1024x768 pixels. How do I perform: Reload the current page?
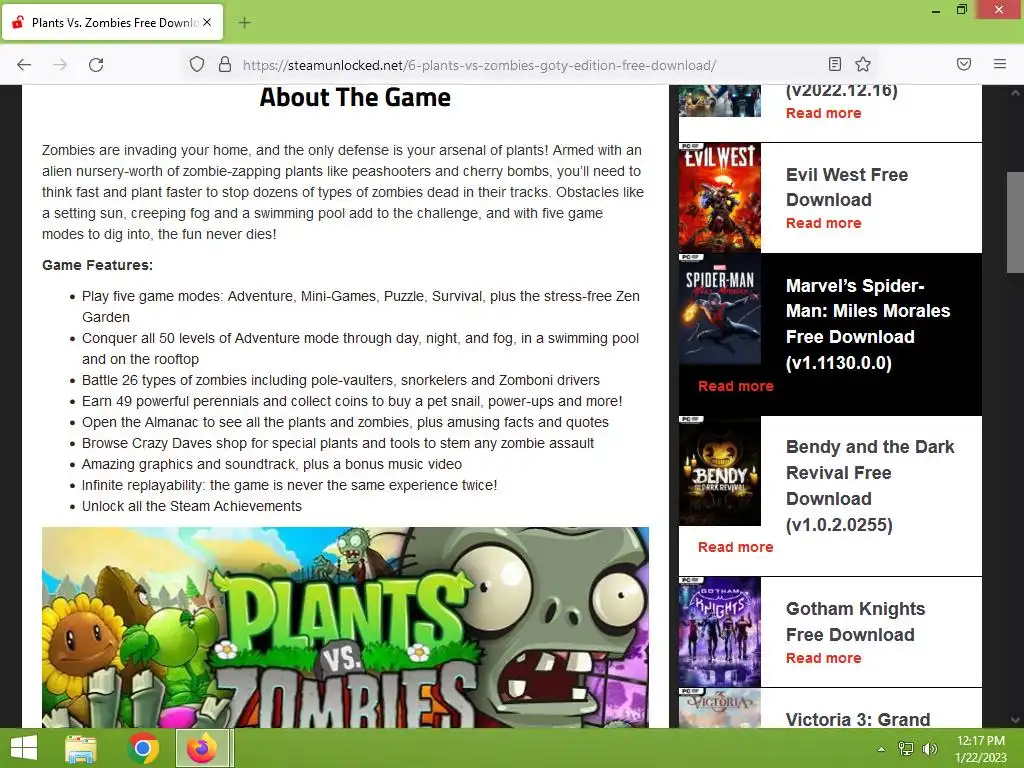tap(96, 65)
